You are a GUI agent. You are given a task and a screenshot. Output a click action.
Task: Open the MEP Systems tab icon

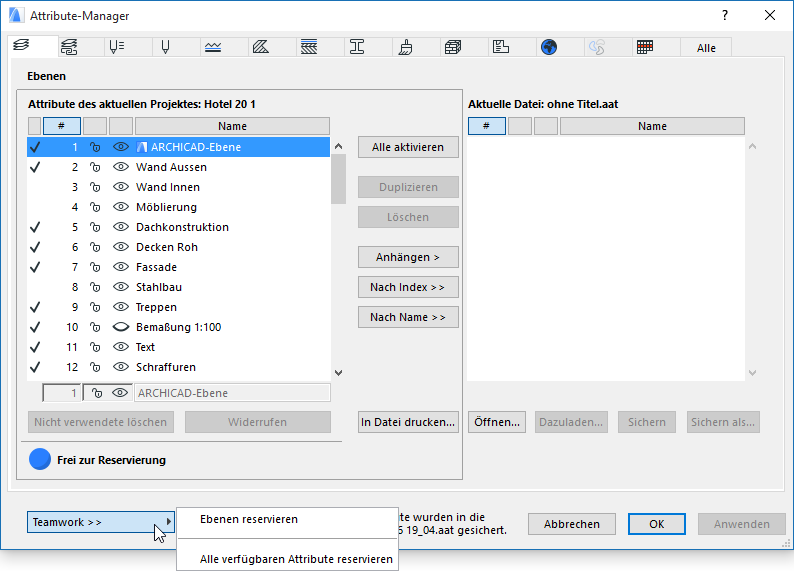(597, 47)
